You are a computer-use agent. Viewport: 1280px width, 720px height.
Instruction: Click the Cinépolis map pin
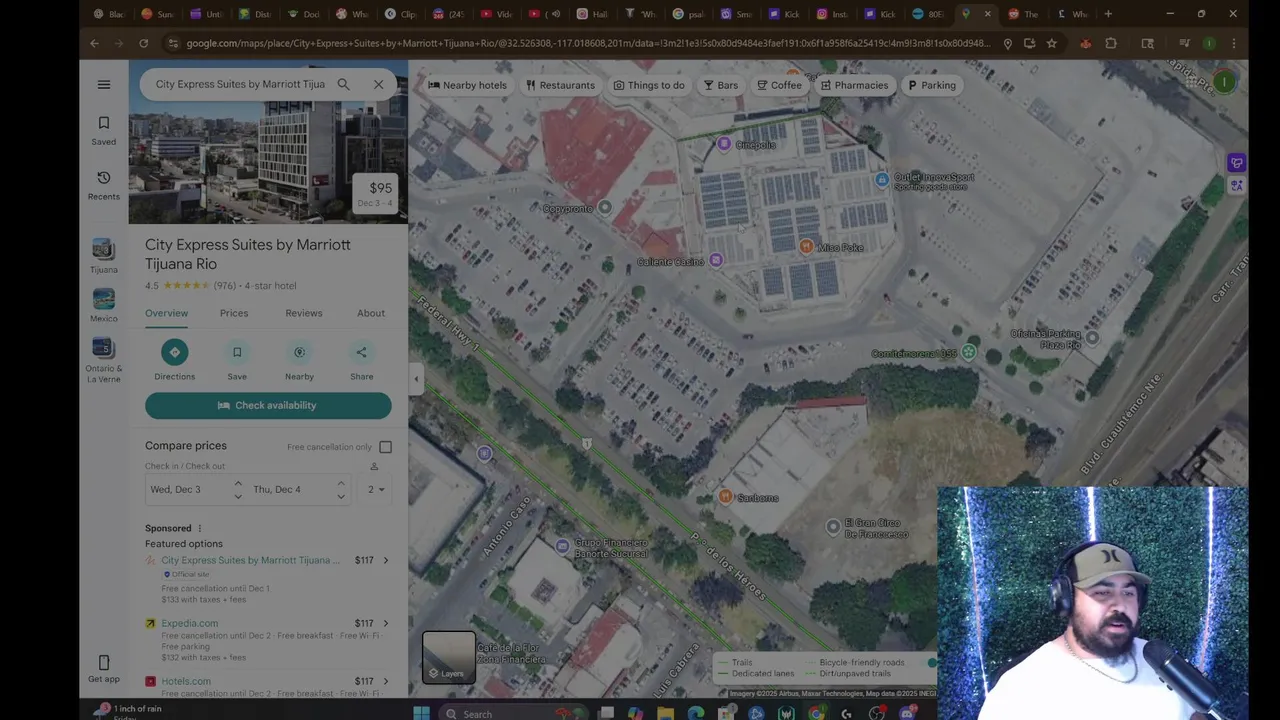(724, 145)
